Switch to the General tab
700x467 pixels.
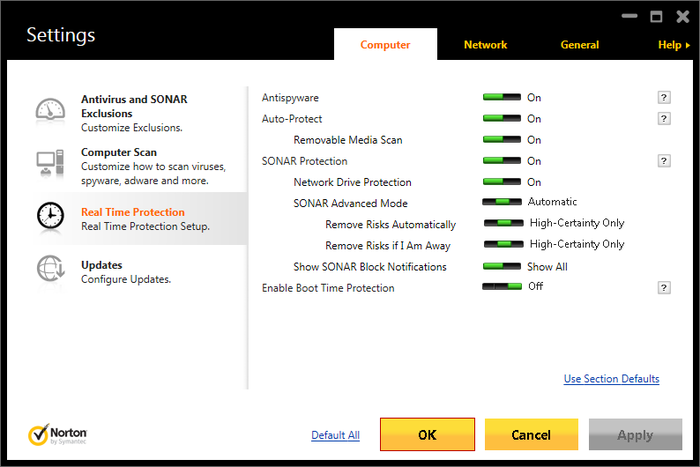point(579,45)
